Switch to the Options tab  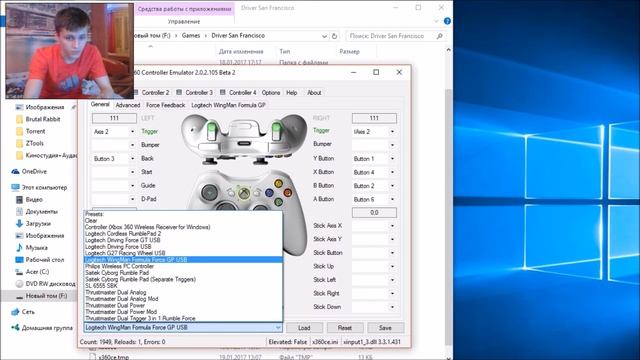(271, 93)
